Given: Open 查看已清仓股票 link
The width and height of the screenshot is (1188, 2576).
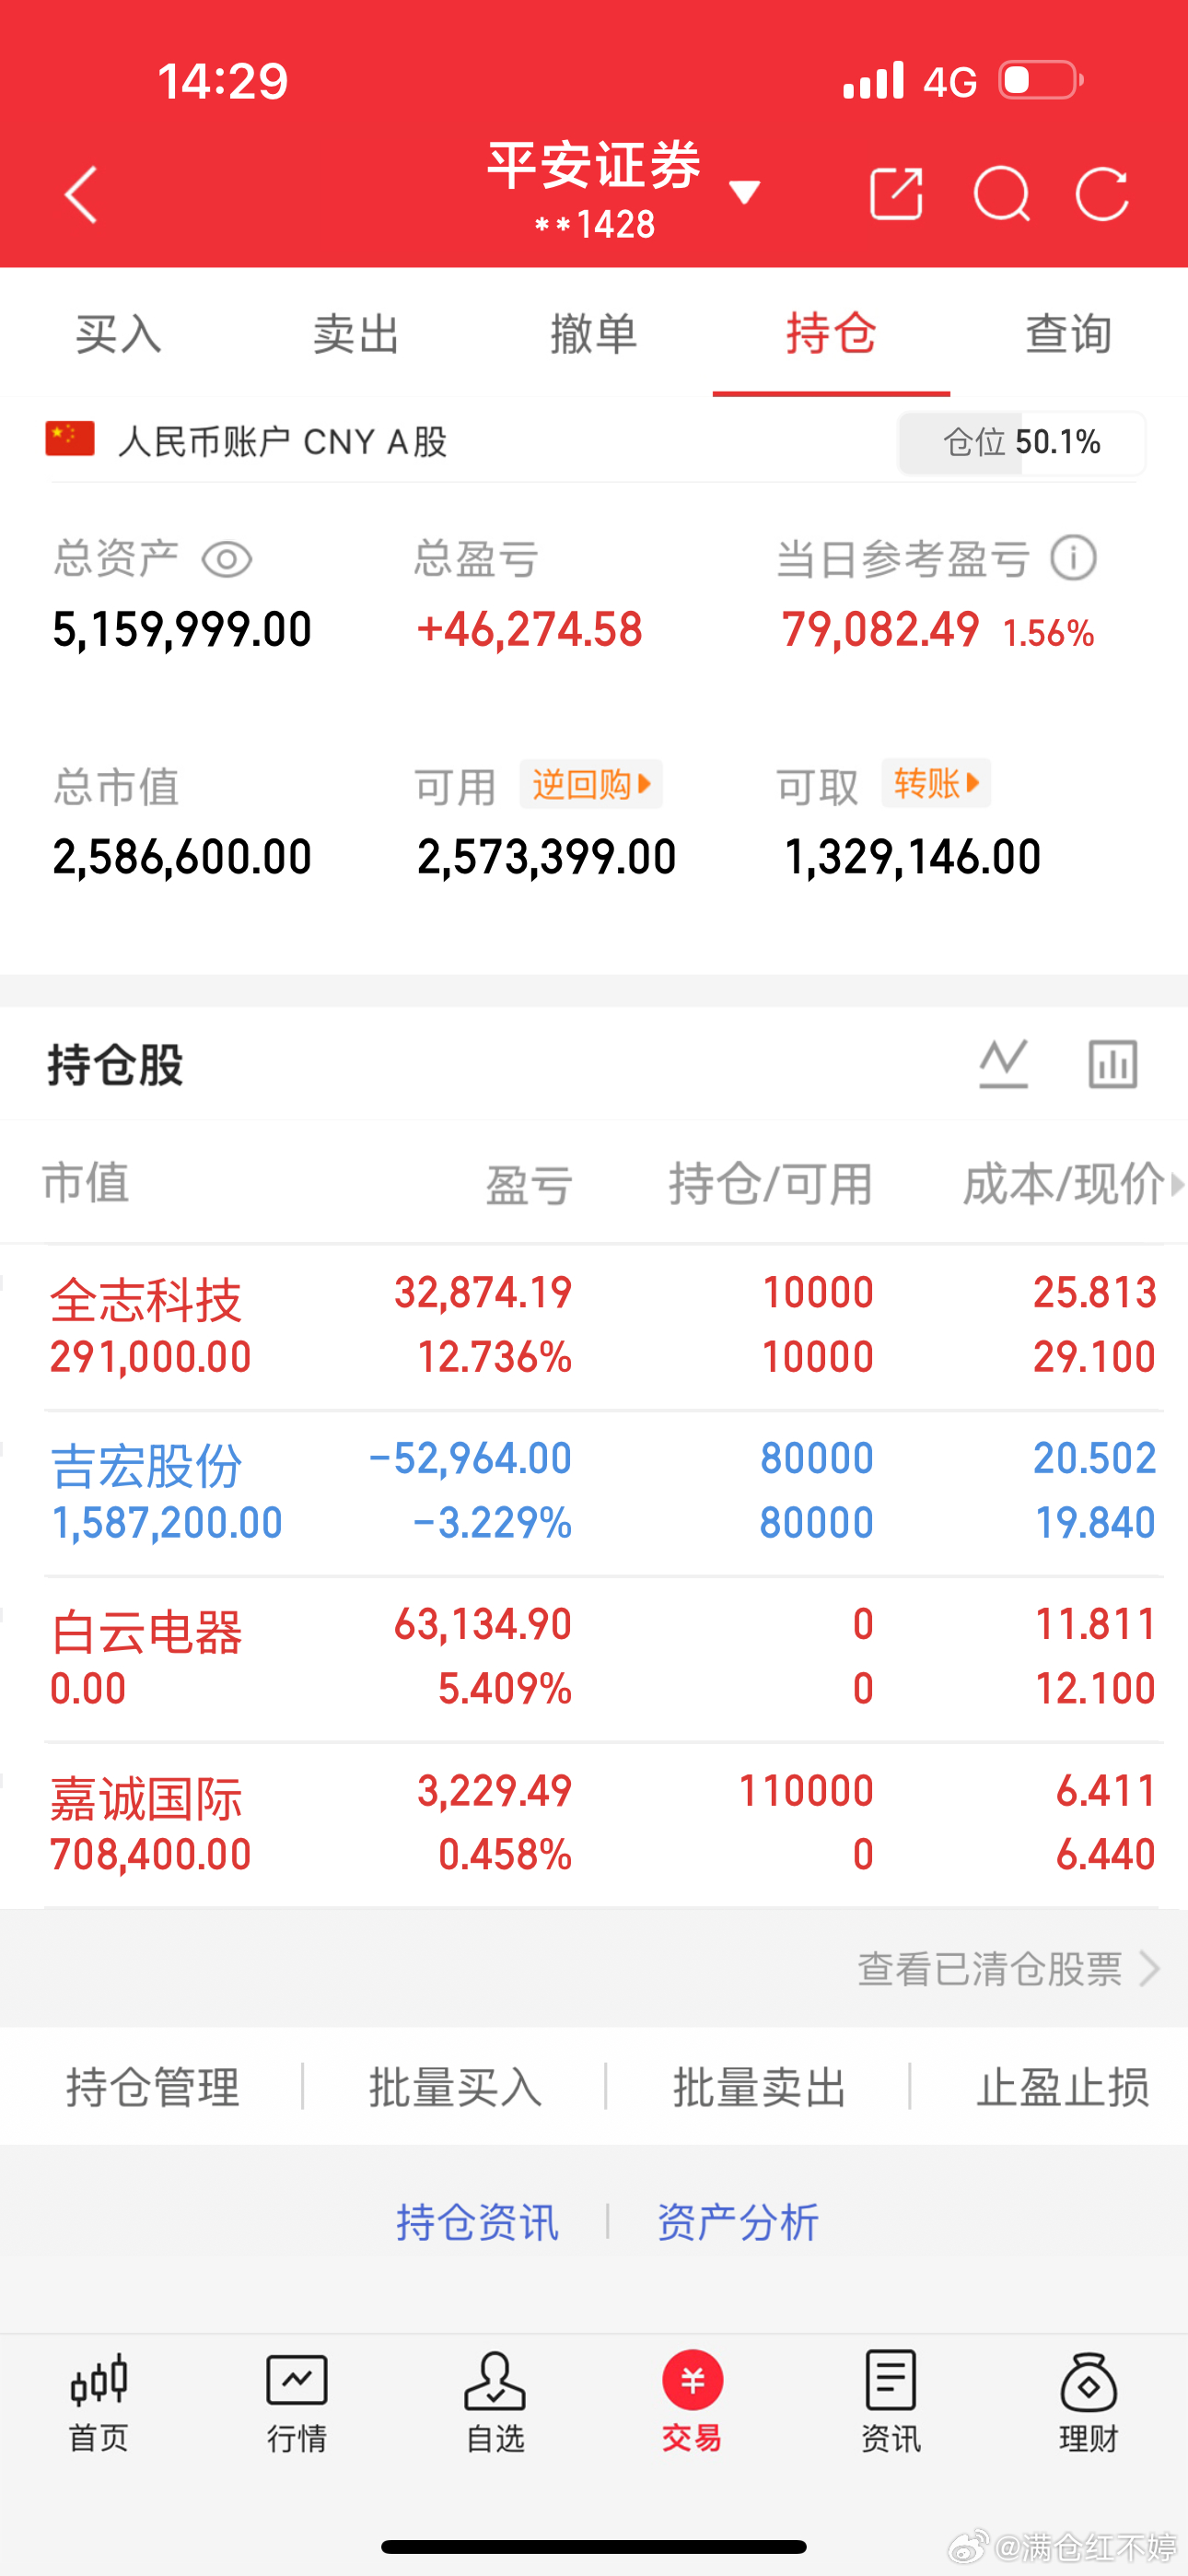Looking at the screenshot, I should [x=1008, y=1968].
